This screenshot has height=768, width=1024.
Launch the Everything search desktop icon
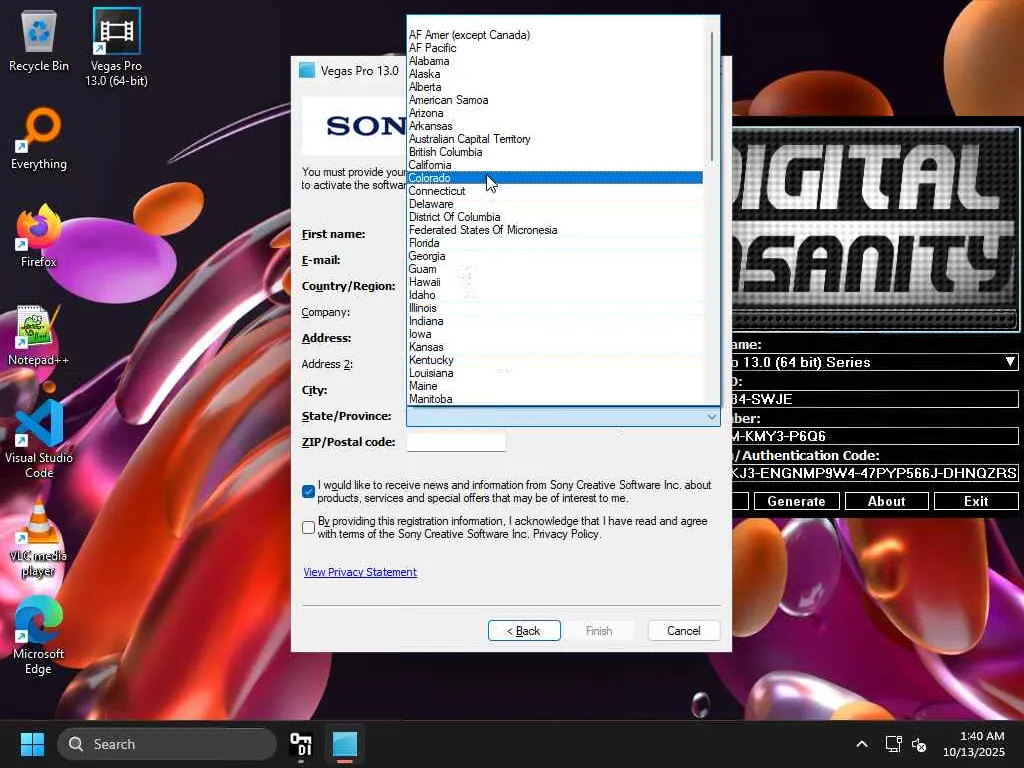coord(39,140)
